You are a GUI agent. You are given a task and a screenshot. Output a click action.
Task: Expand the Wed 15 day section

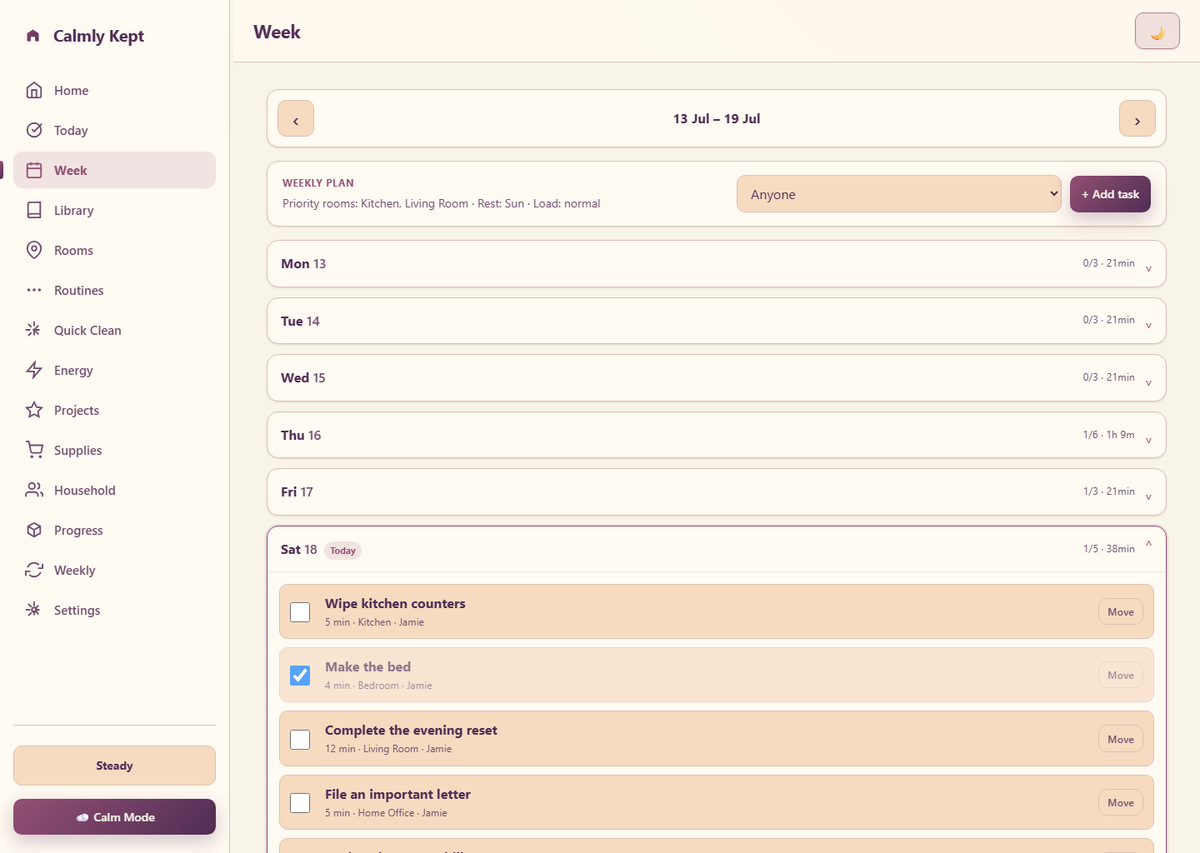coord(716,378)
